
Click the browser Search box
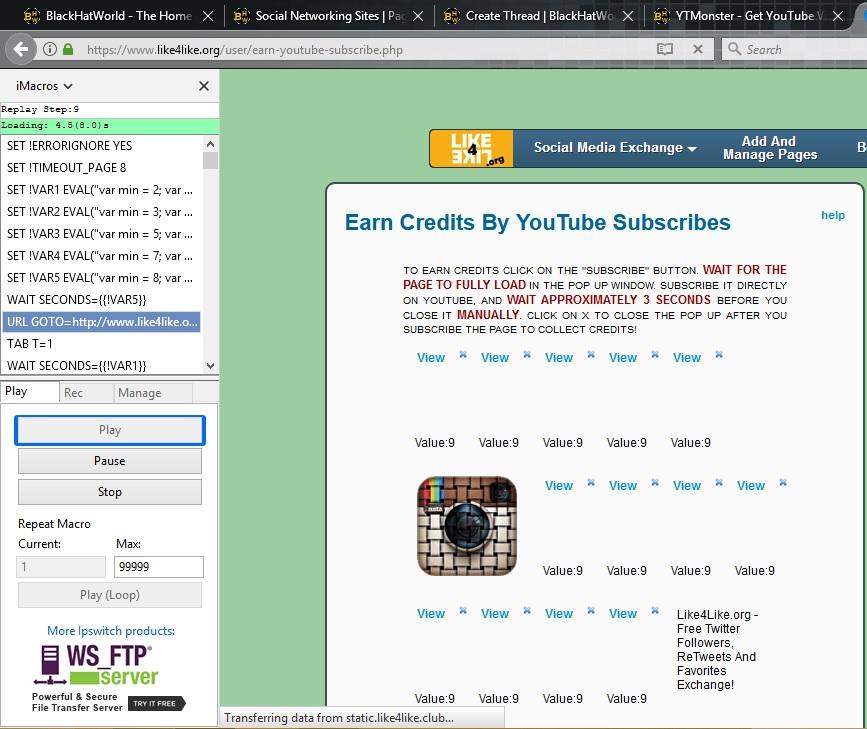pos(796,49)
